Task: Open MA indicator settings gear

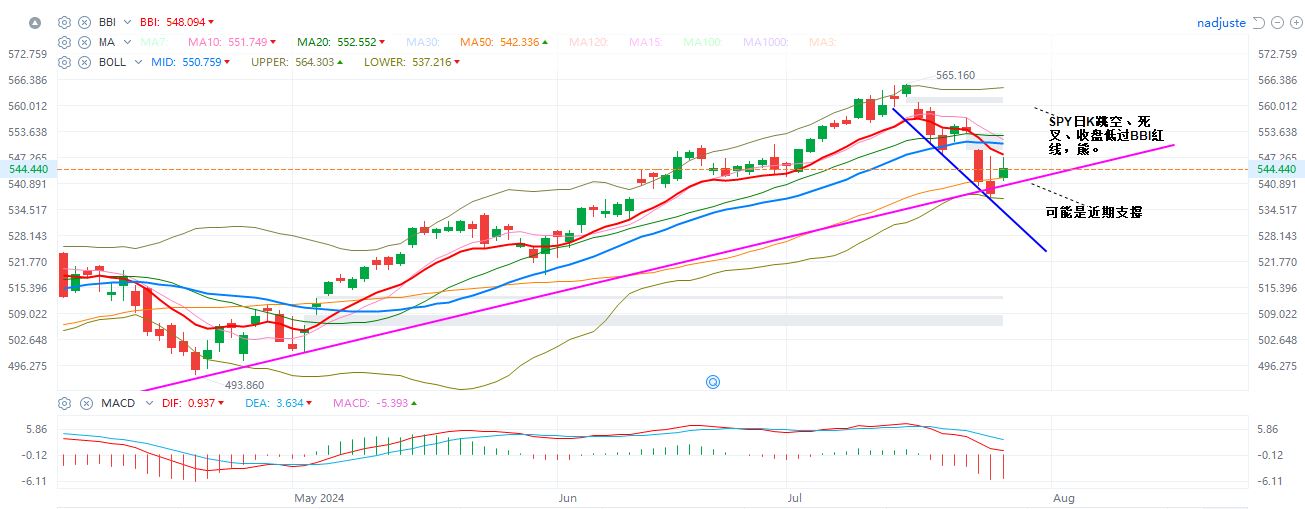Action: tap(65, 42)
